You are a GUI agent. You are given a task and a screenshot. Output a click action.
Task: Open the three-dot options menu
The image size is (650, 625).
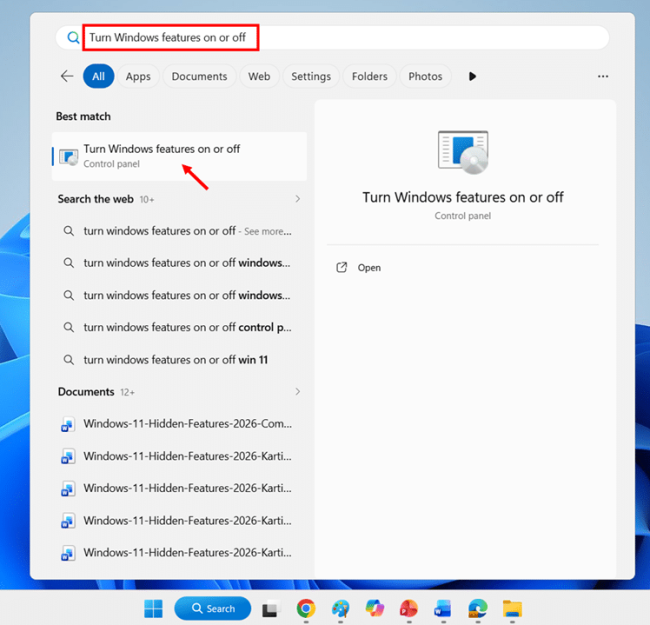pyautogui.click(x=603, y=76)
